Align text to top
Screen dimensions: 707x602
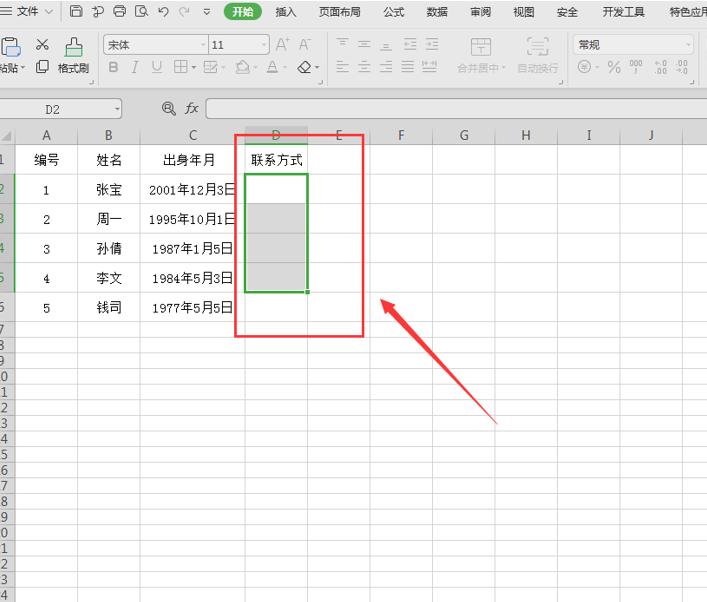click(342, 44)
